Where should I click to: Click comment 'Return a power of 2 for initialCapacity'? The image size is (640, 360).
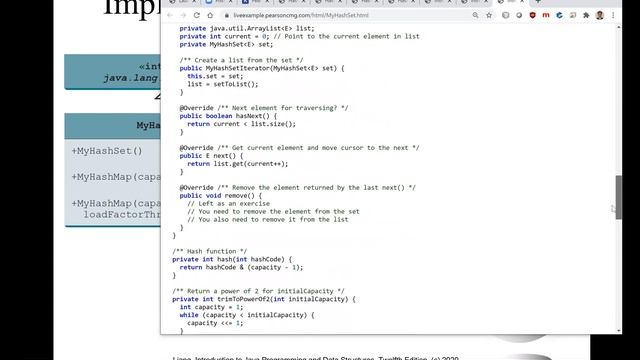pos(258,291)
